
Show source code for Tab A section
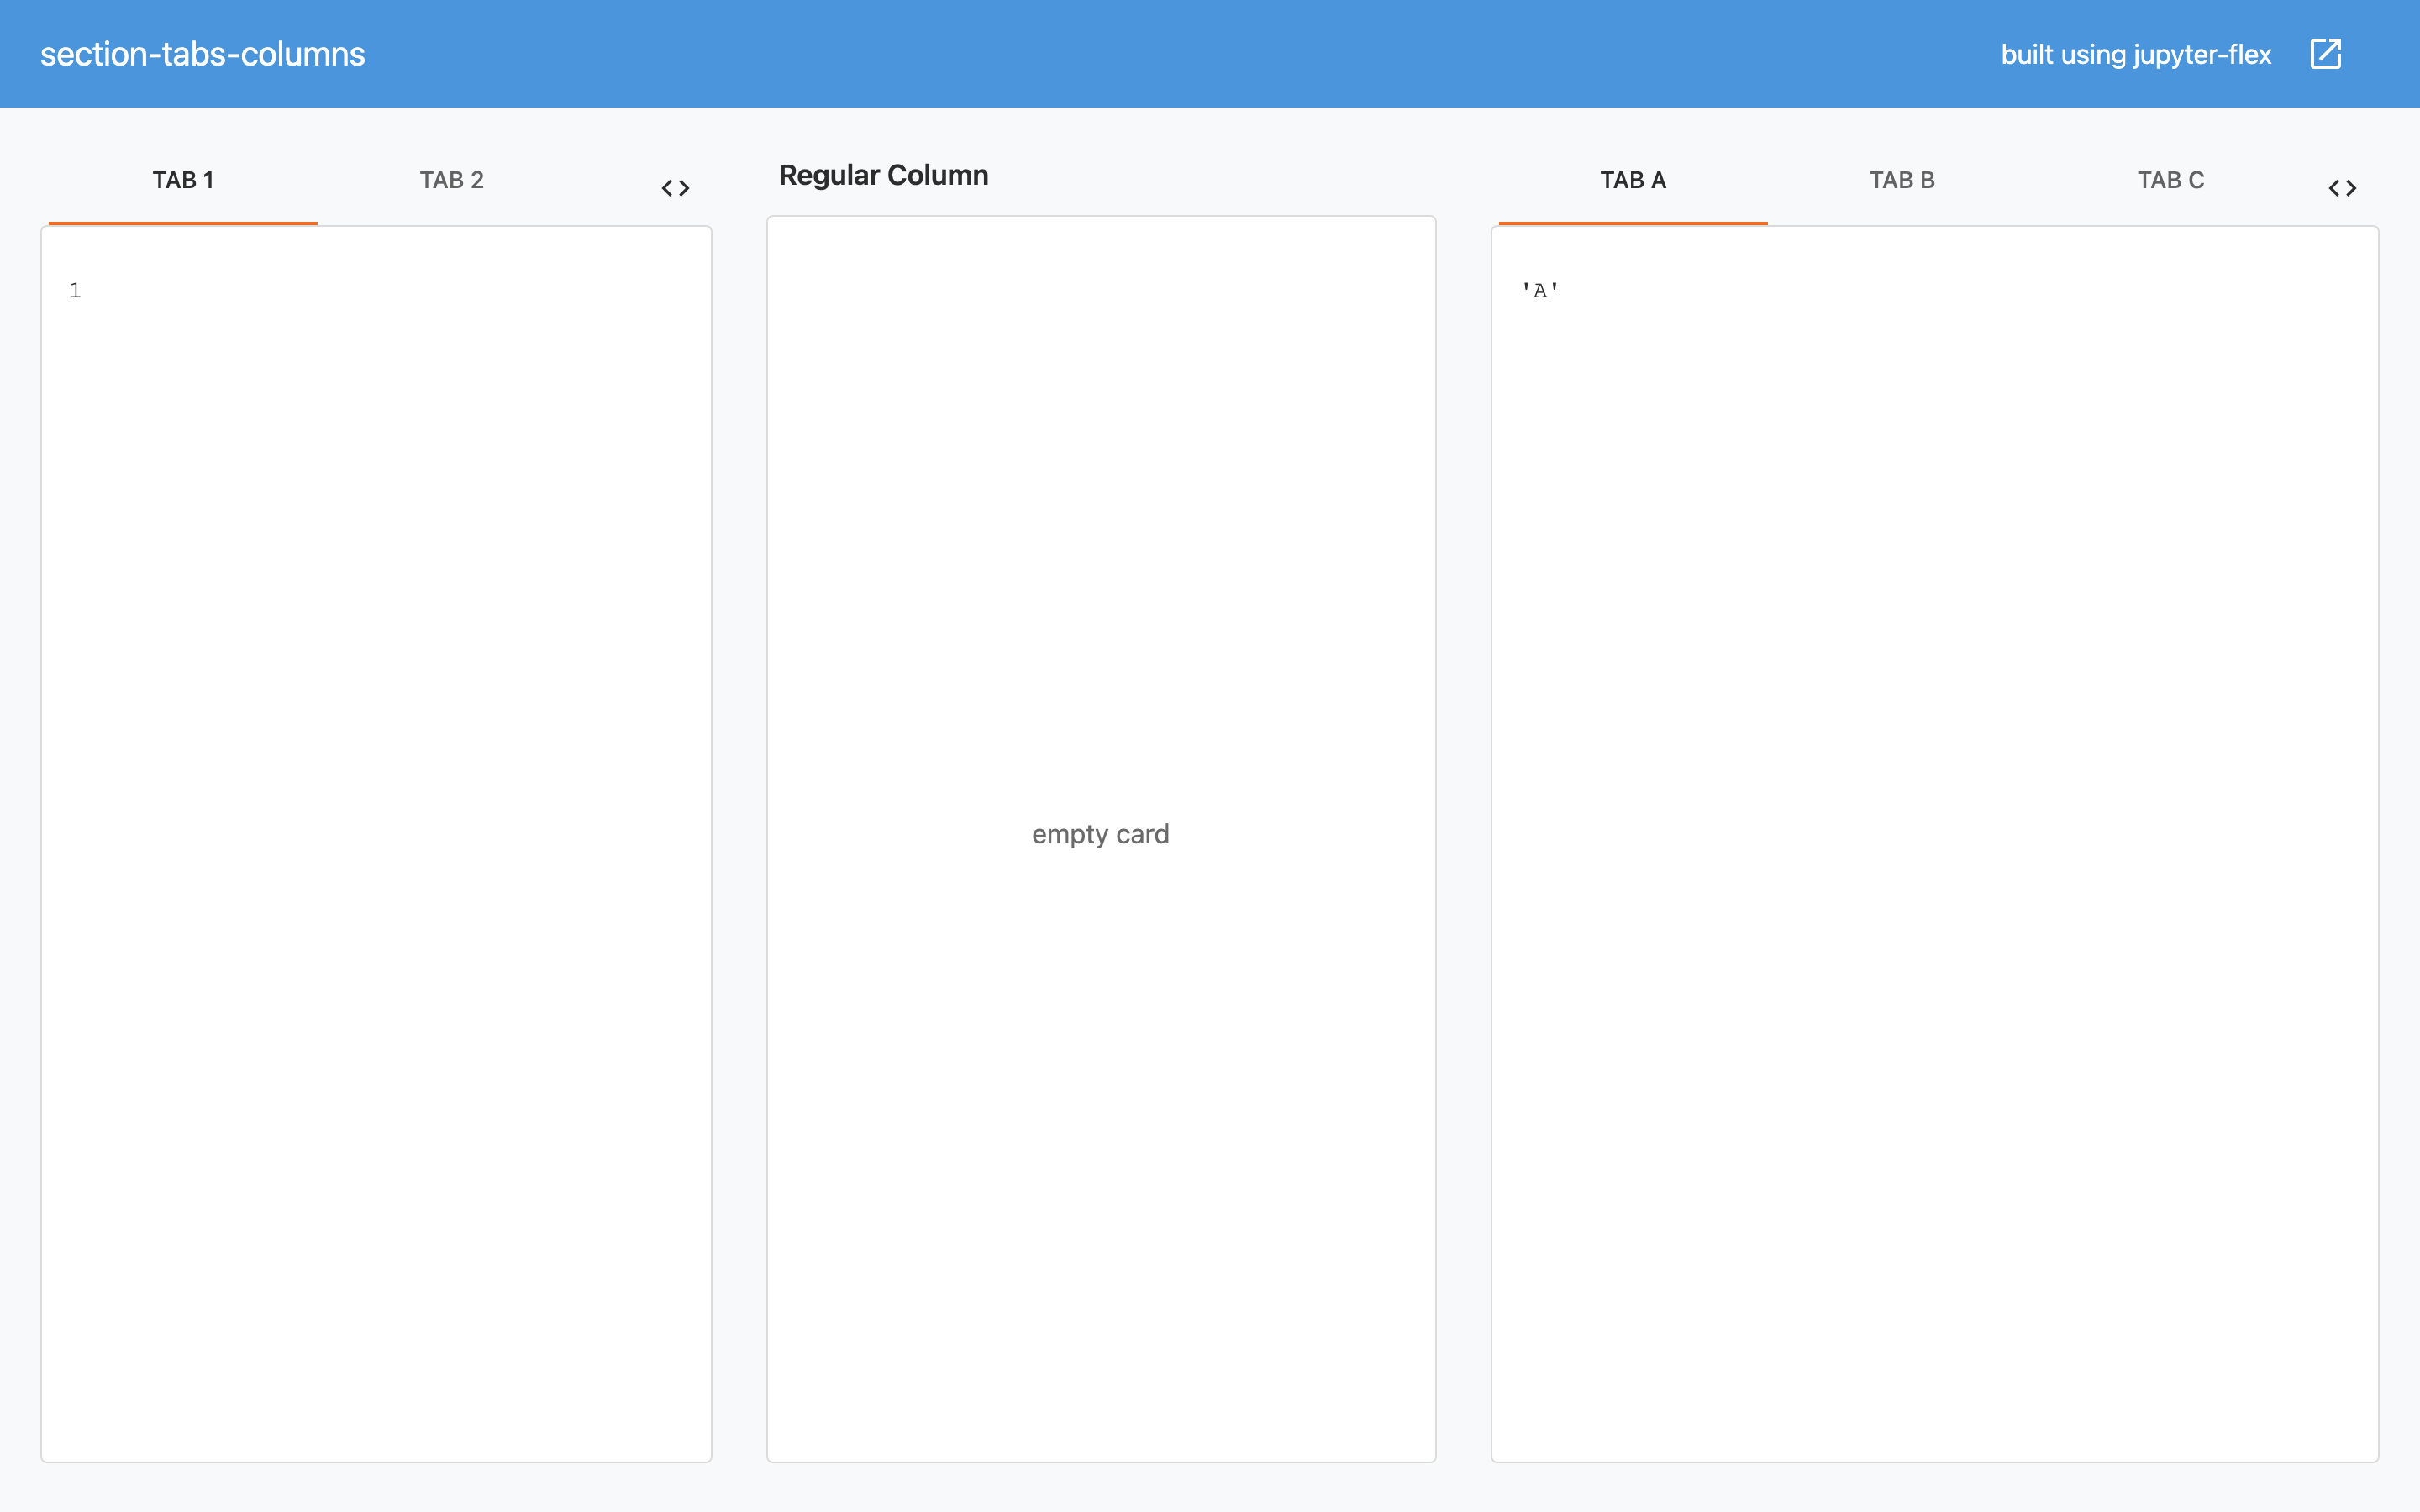coord(2342,188)
